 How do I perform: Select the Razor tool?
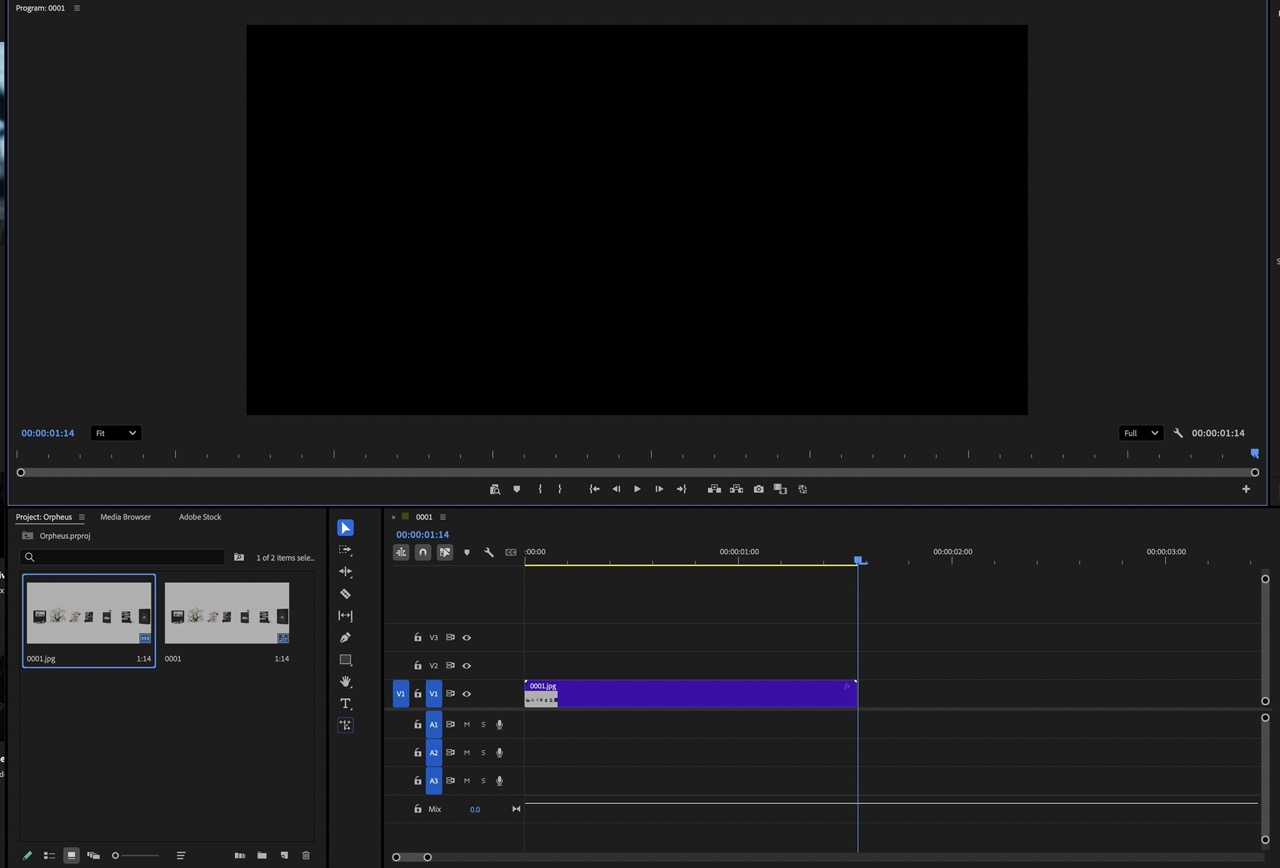pyautogui.click(x=345, y=594)
